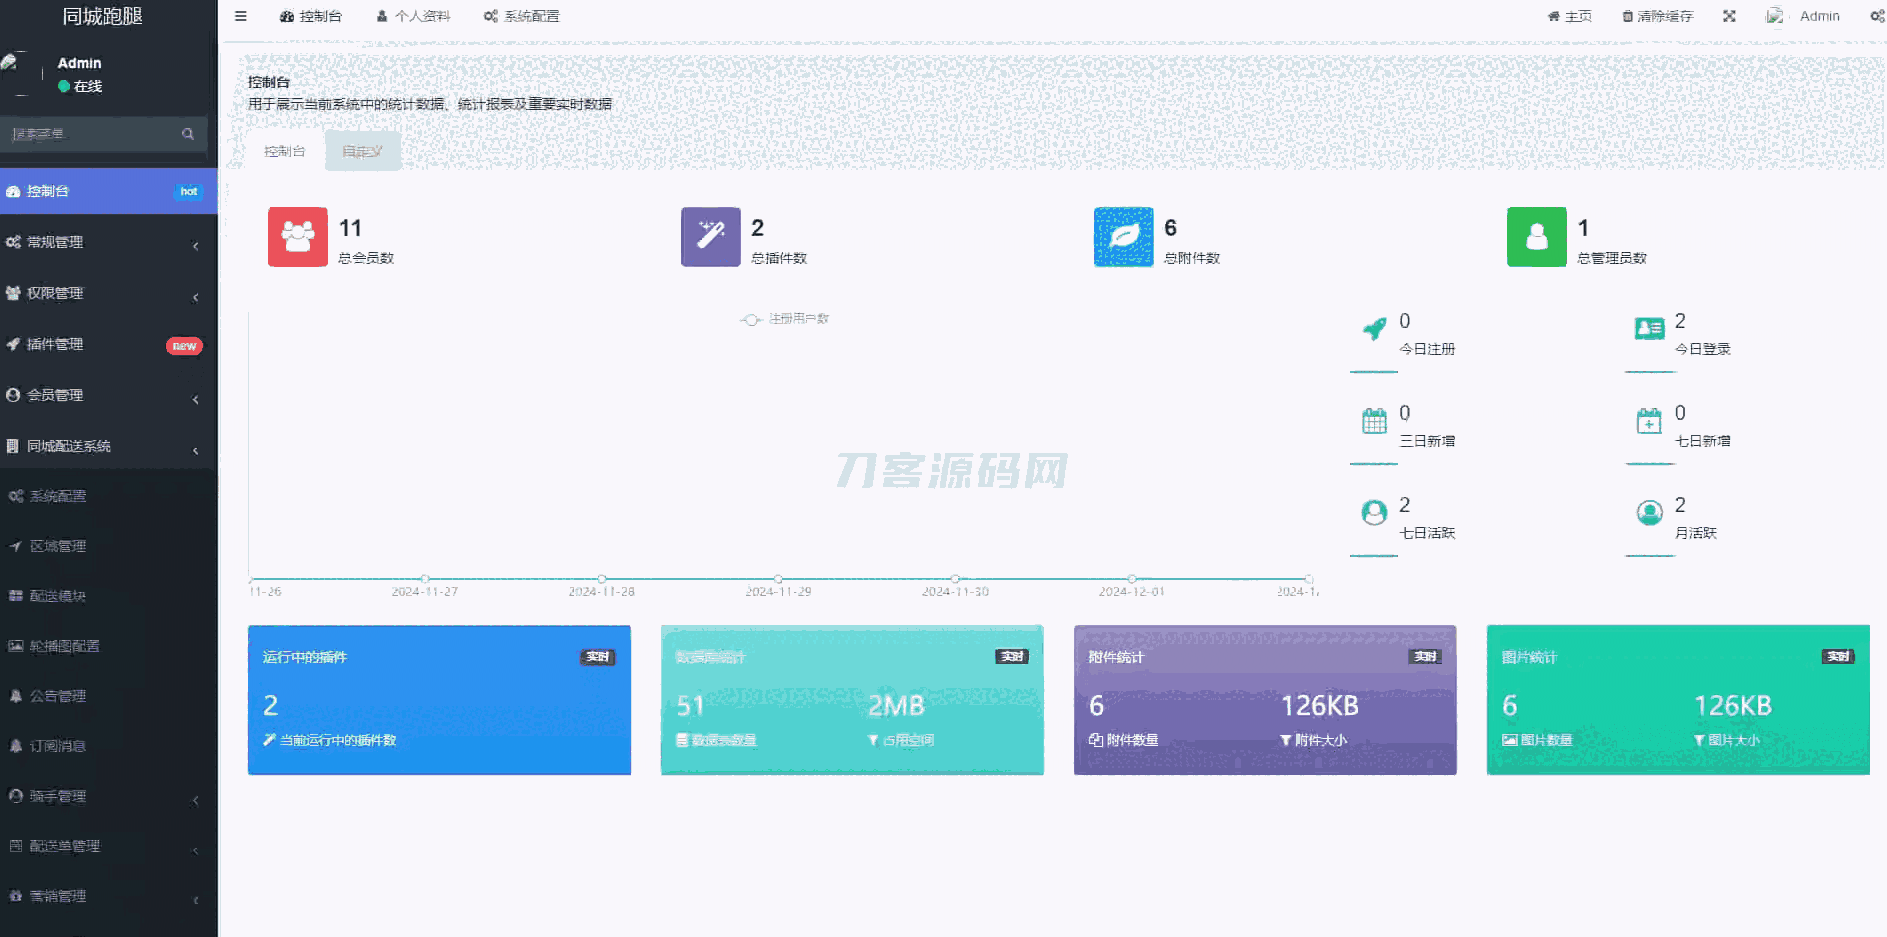The image size is (1887, 937).
Task: Click the 附件数量 copy icon in 附件统计 card
Action: pos(1096,740)
